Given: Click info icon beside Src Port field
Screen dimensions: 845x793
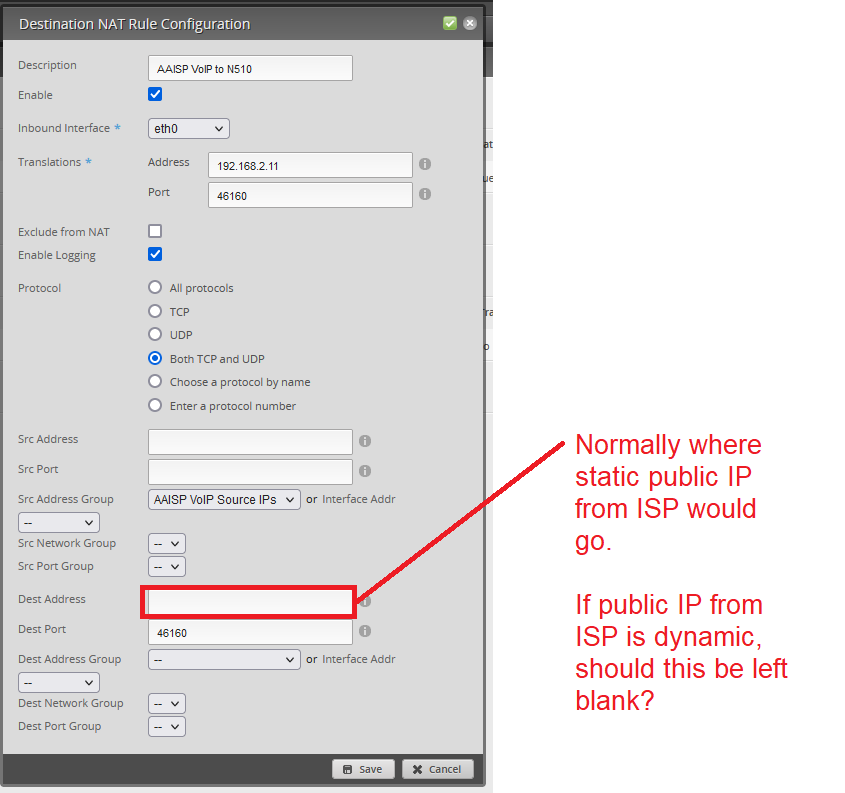Looking at the screenshot, I should [365, 470].
